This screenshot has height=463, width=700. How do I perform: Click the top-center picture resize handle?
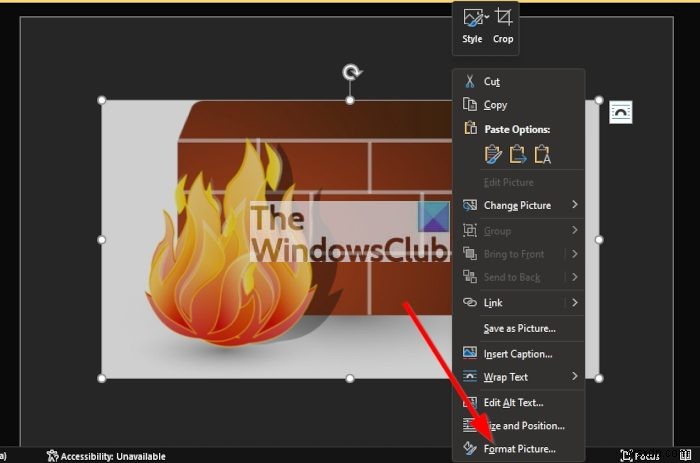click(x=350, y=100)
